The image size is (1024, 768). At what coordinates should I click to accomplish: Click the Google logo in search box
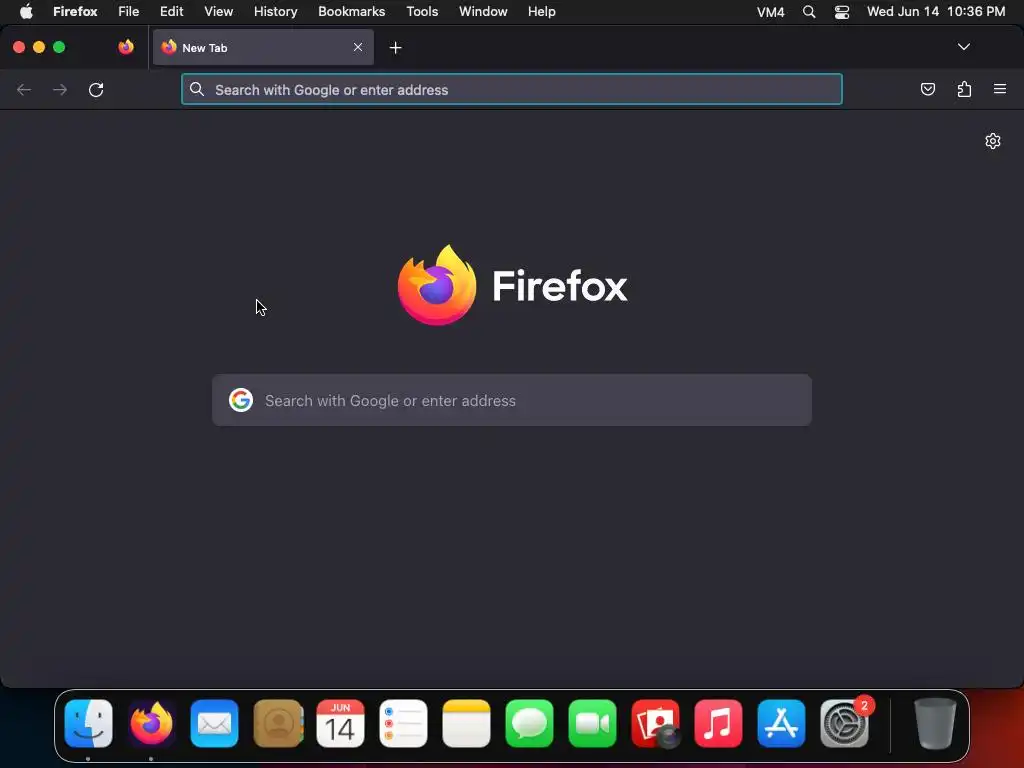point(241,400)
